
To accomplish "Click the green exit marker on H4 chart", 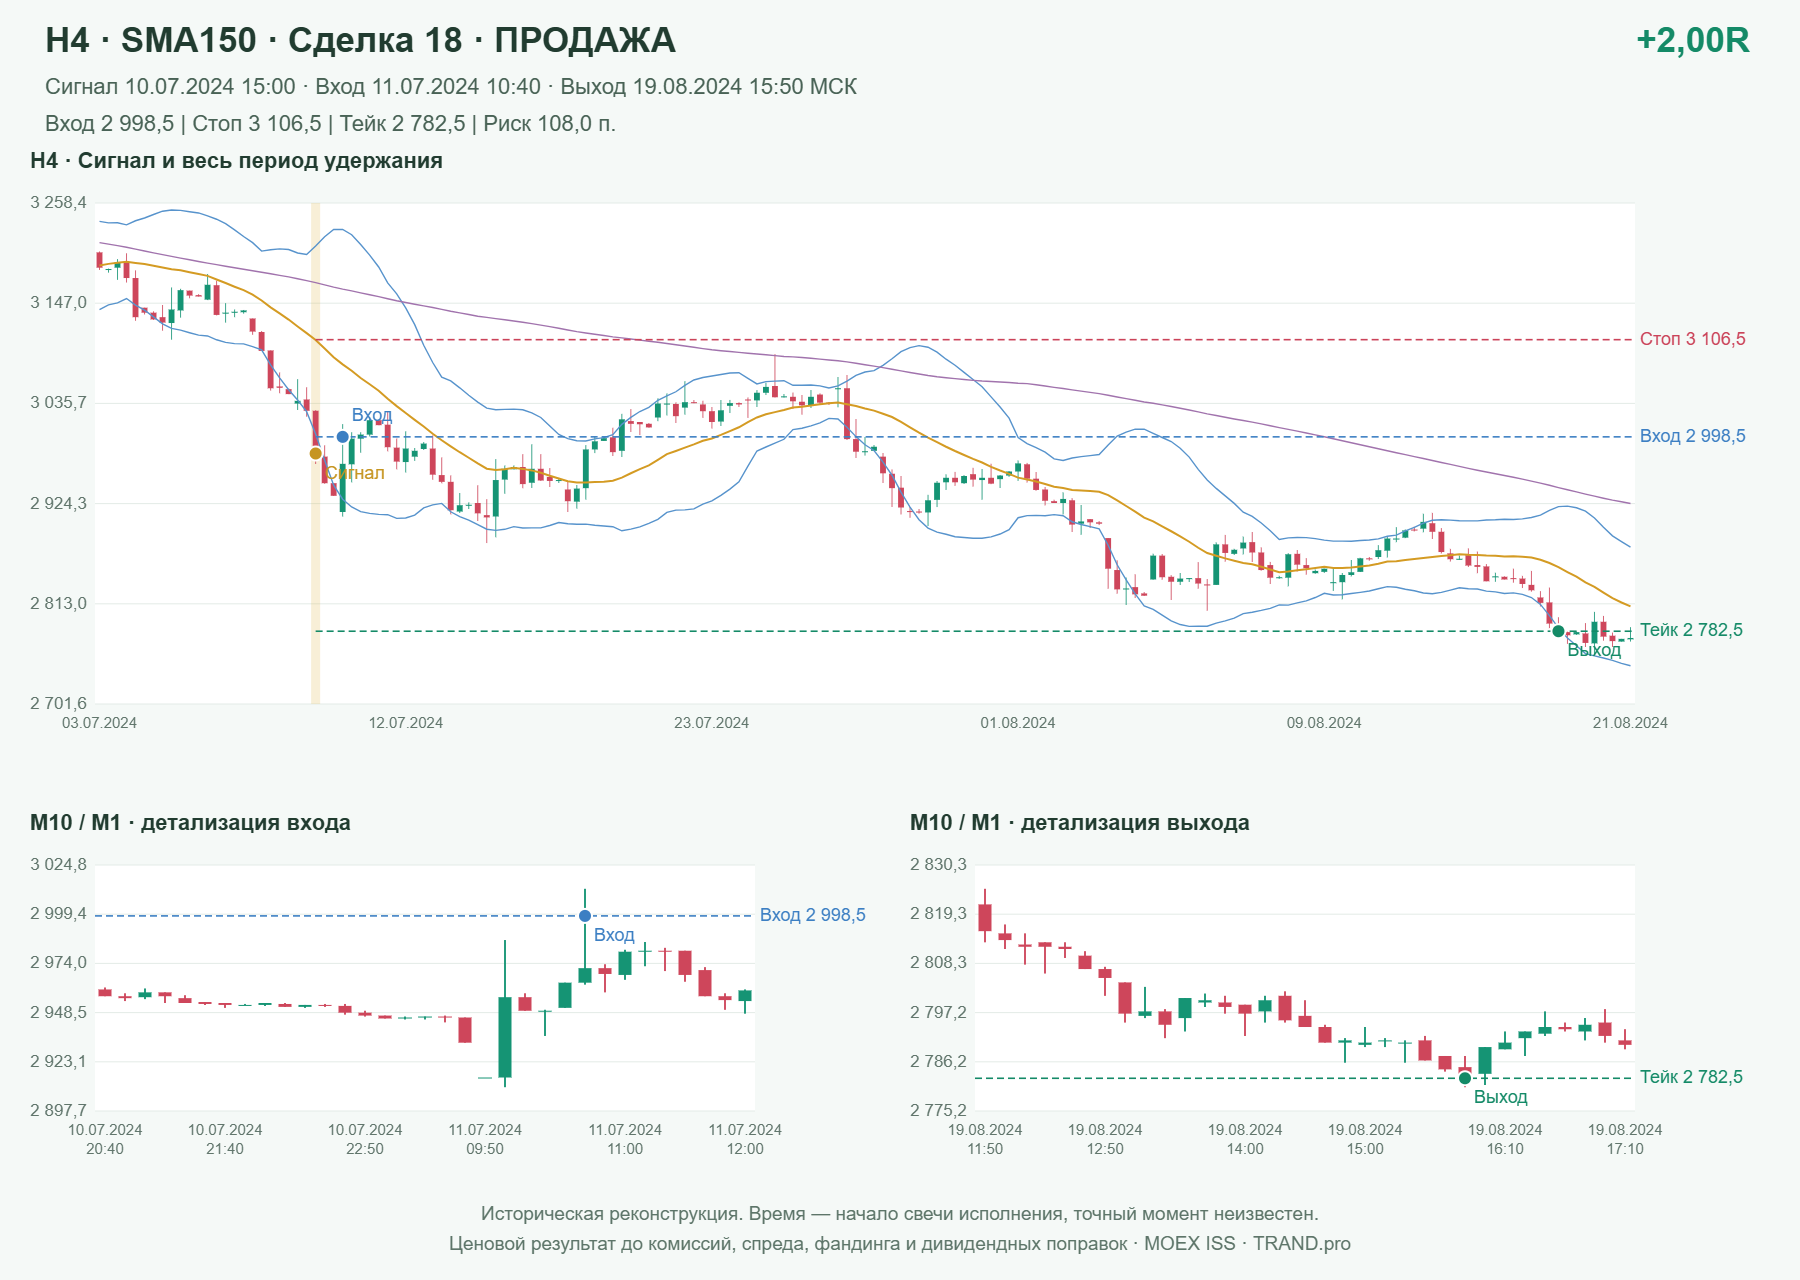I will [1558, 631].
